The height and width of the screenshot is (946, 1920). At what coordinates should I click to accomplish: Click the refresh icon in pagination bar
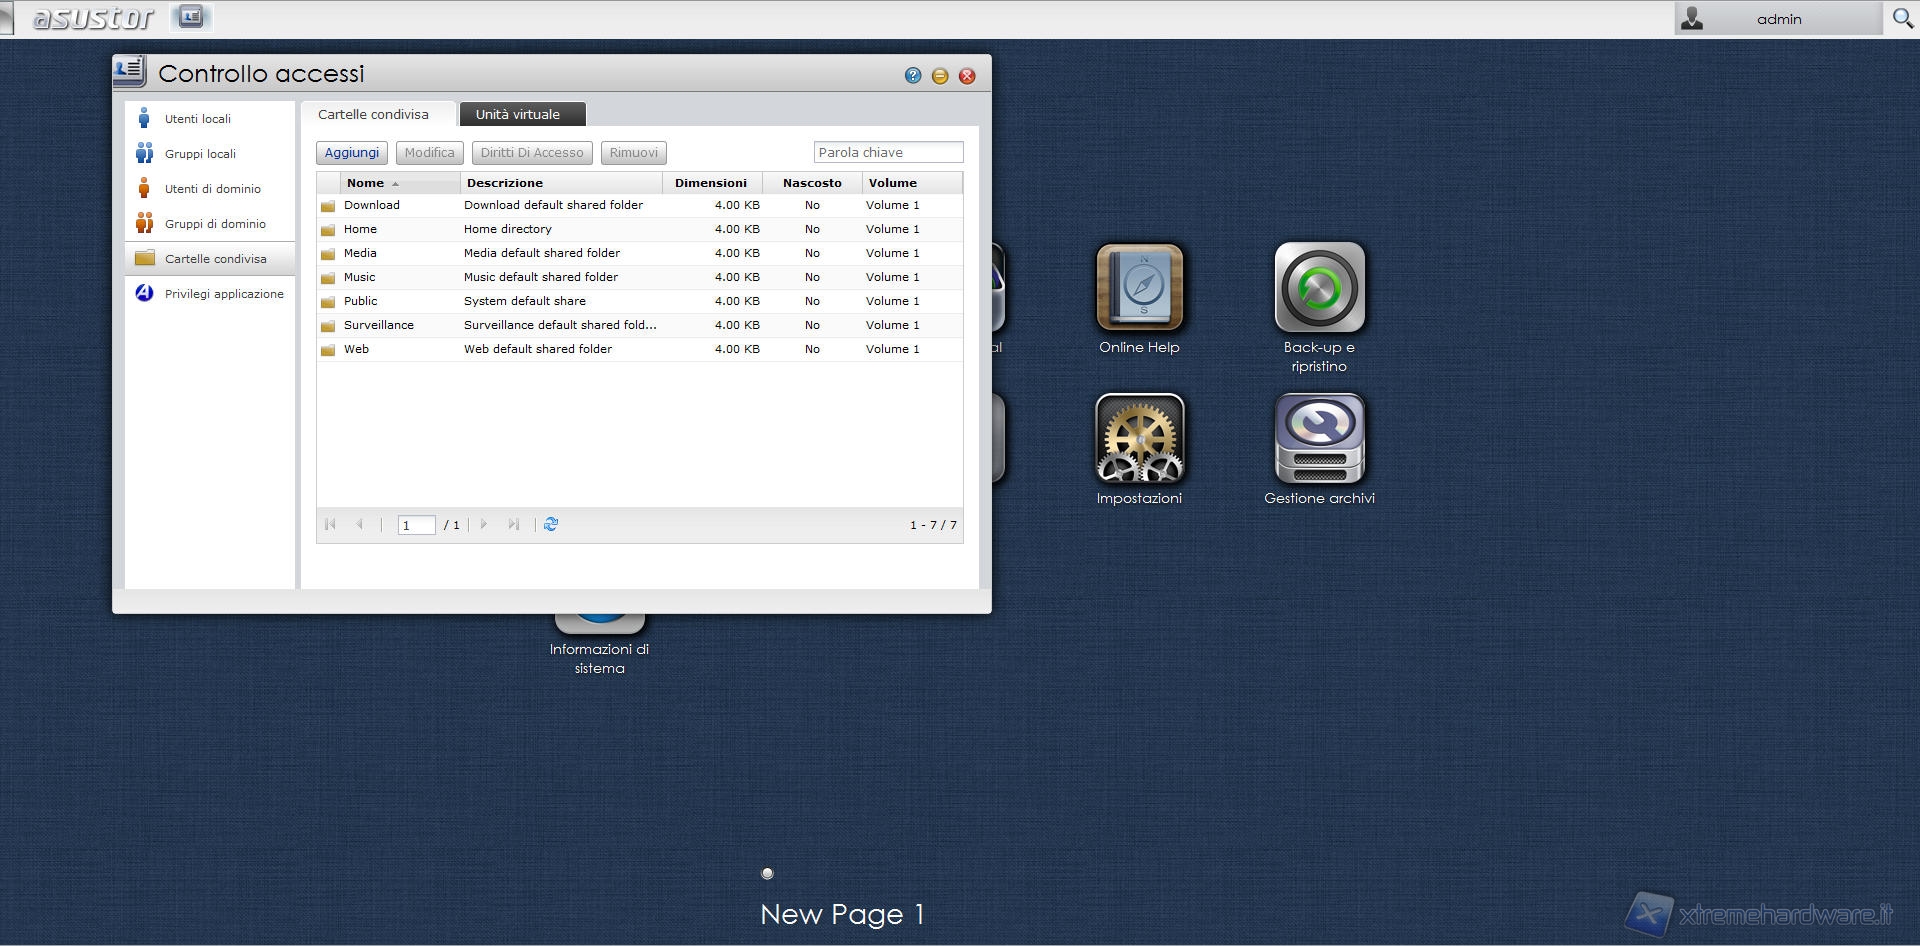551,524
